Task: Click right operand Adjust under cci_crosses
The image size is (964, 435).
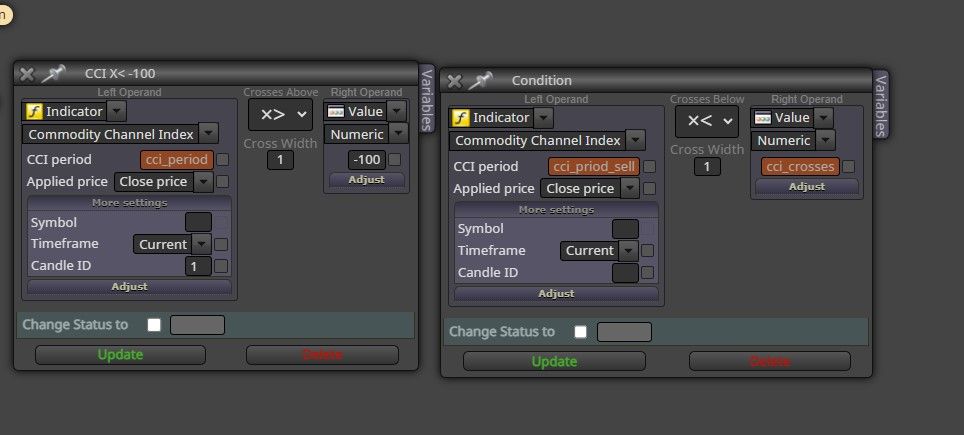Action: [x=807, y=186]
